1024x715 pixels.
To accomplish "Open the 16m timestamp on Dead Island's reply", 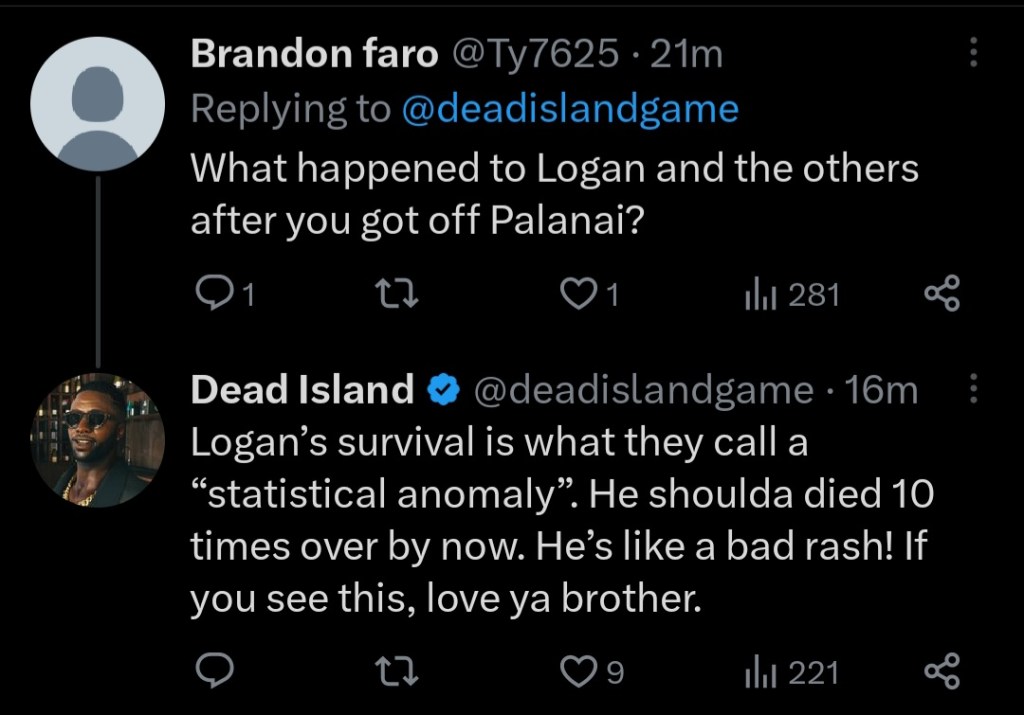I will tap(882, 390).
